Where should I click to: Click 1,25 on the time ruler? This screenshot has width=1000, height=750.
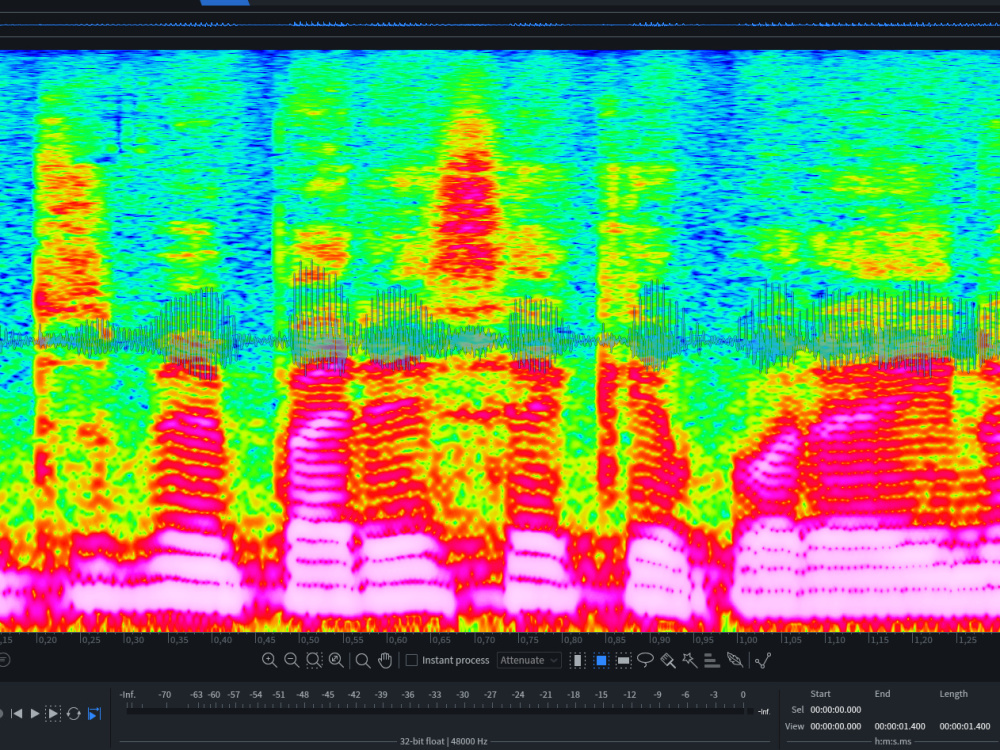(x=966, y=640)
